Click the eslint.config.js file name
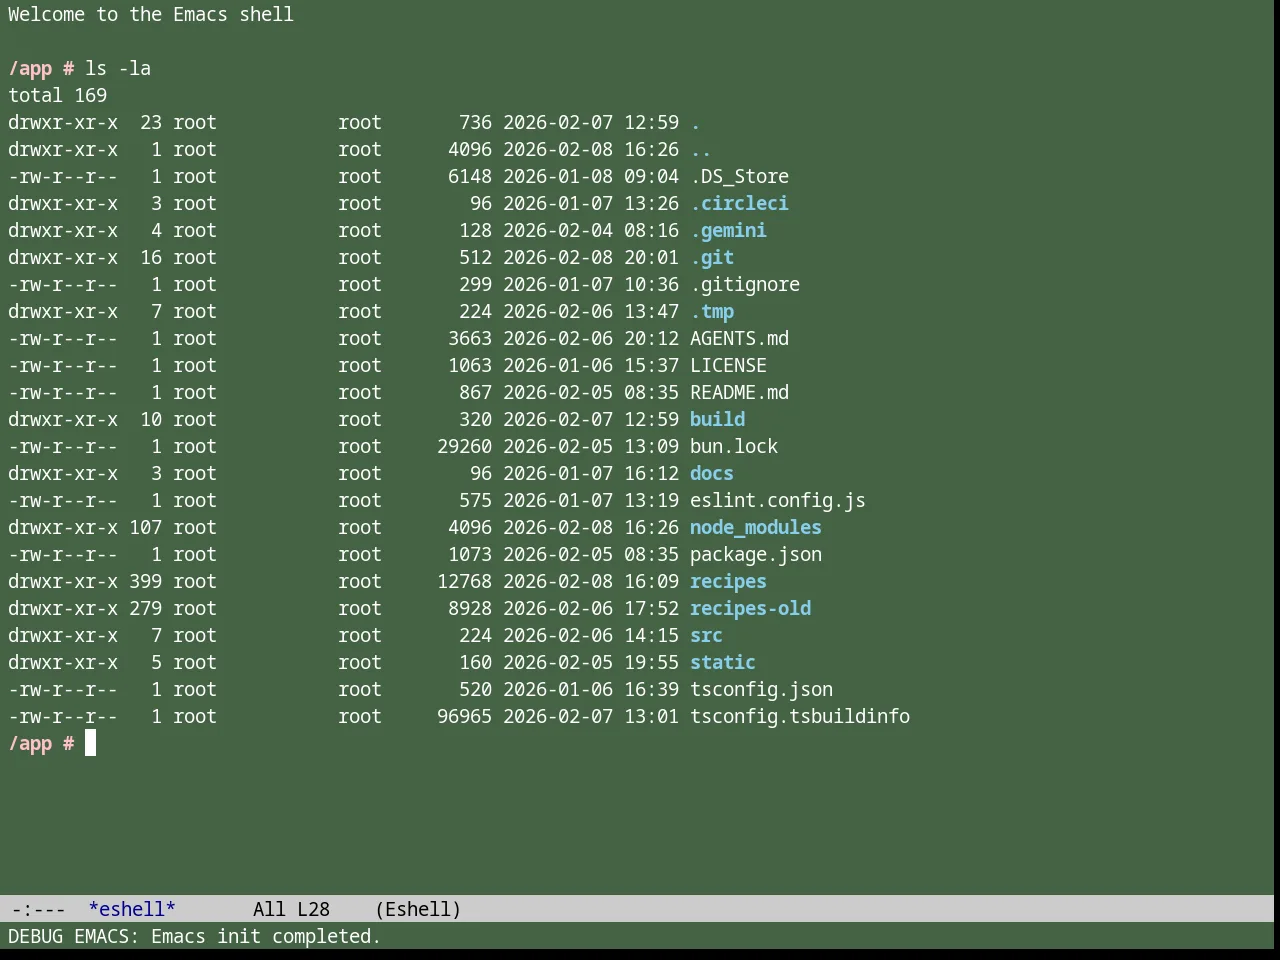Screen dimensions: 1280x960 (778, 500)
